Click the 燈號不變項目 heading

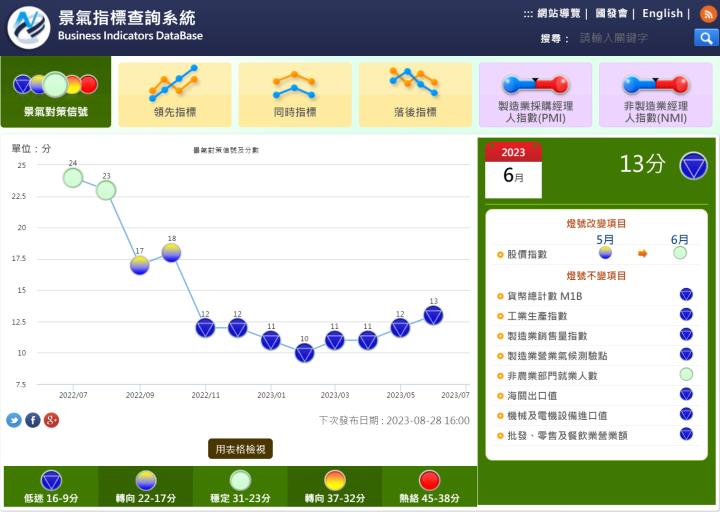tap(596, 276)
